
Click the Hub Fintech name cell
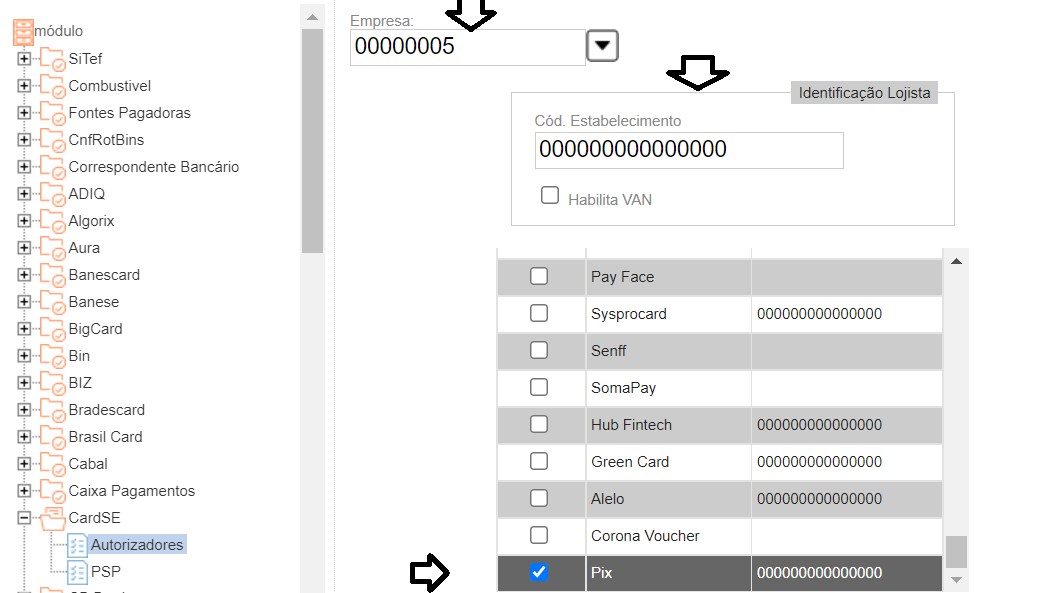[x=668, y=425]
